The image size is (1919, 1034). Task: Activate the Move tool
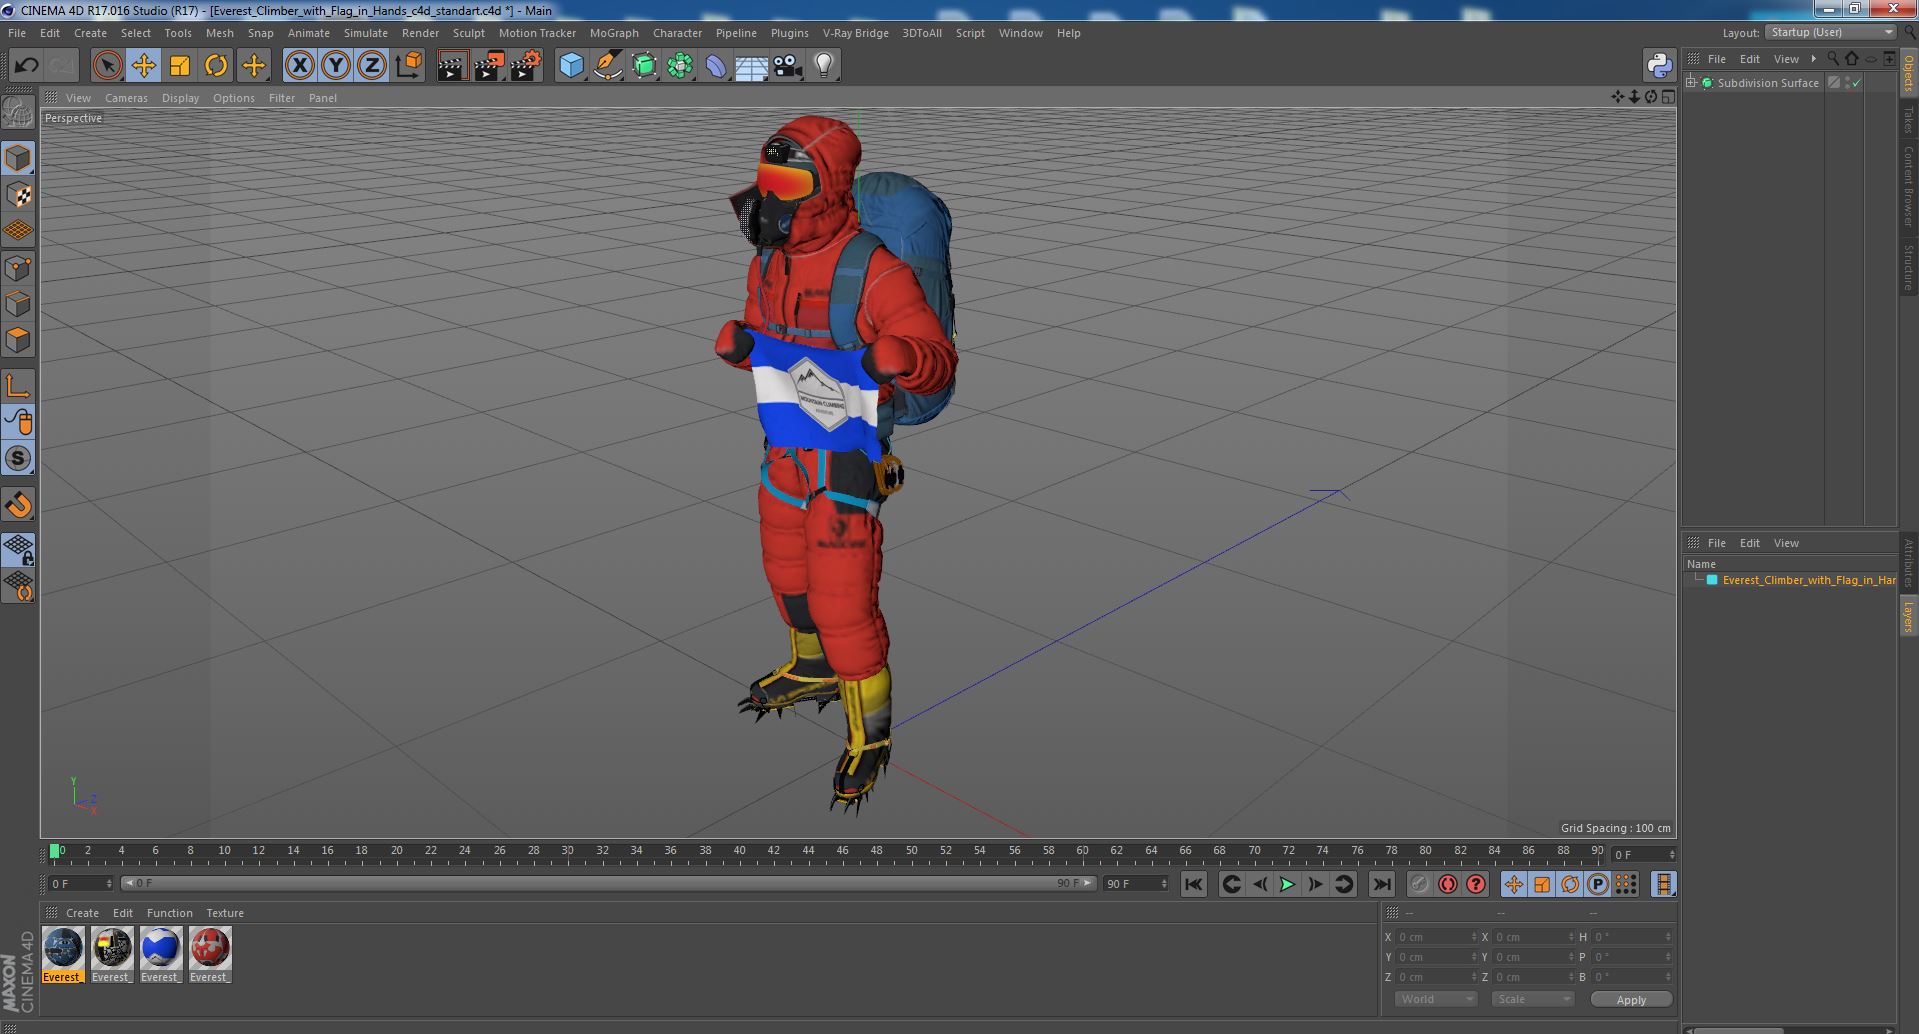(143, 66)
